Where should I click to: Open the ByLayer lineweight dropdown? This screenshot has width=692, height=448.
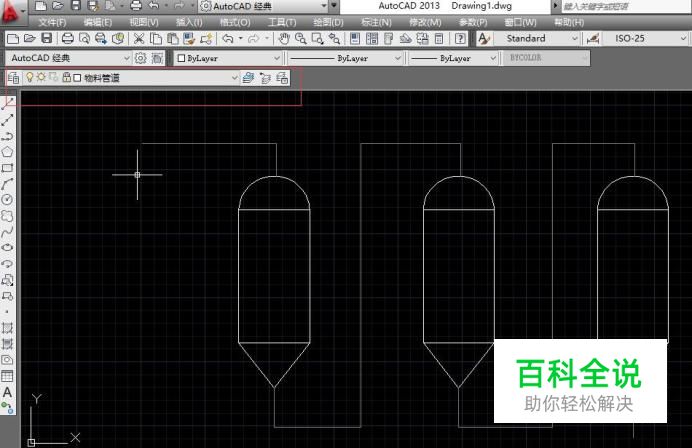[x=453, y=58]
